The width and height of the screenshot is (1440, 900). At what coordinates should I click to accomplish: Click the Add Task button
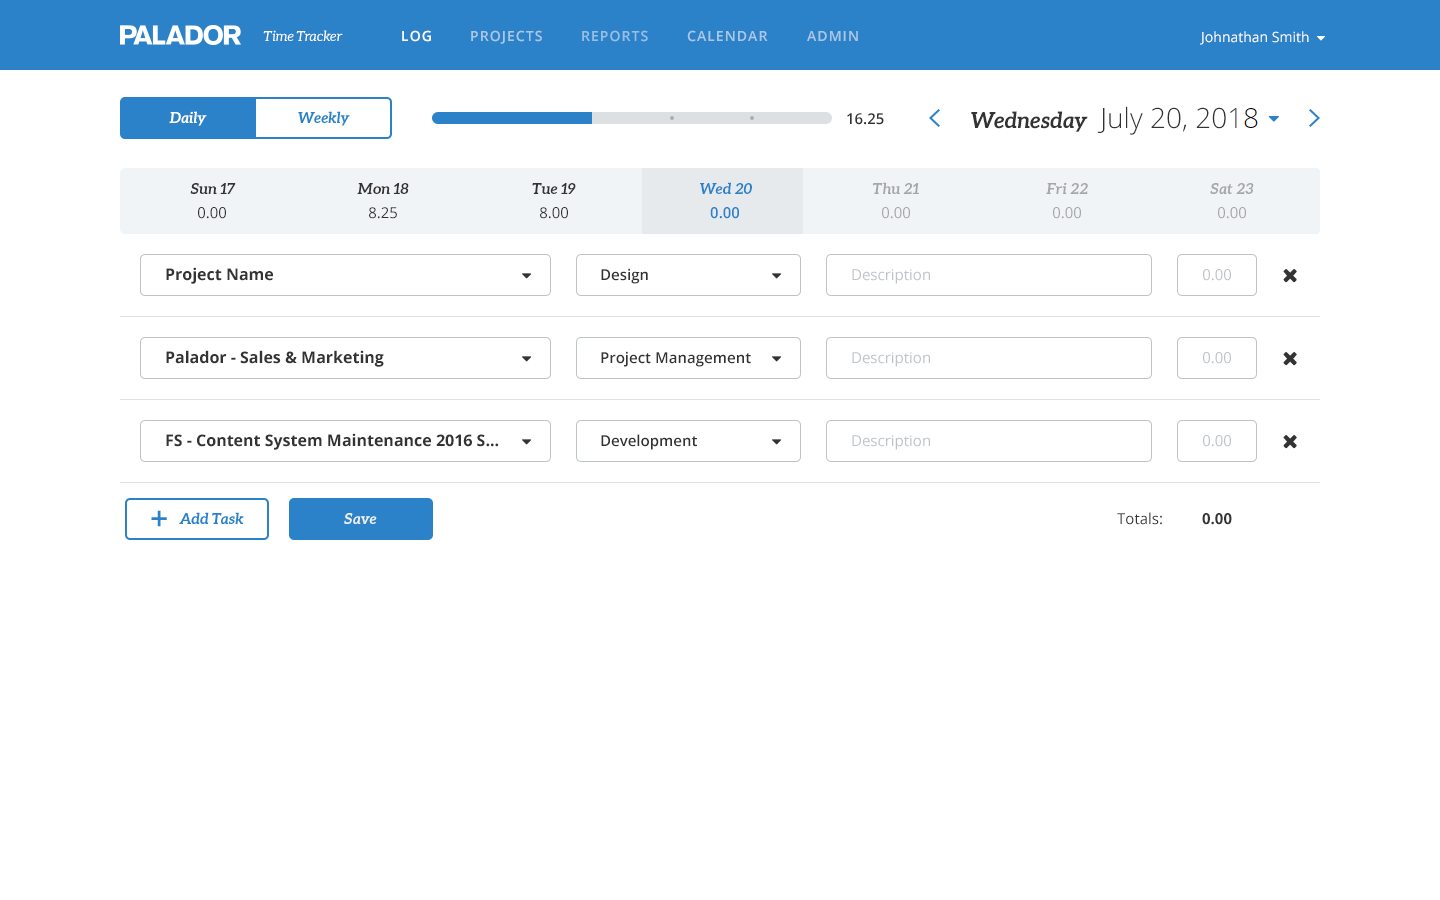coord(197,519)
